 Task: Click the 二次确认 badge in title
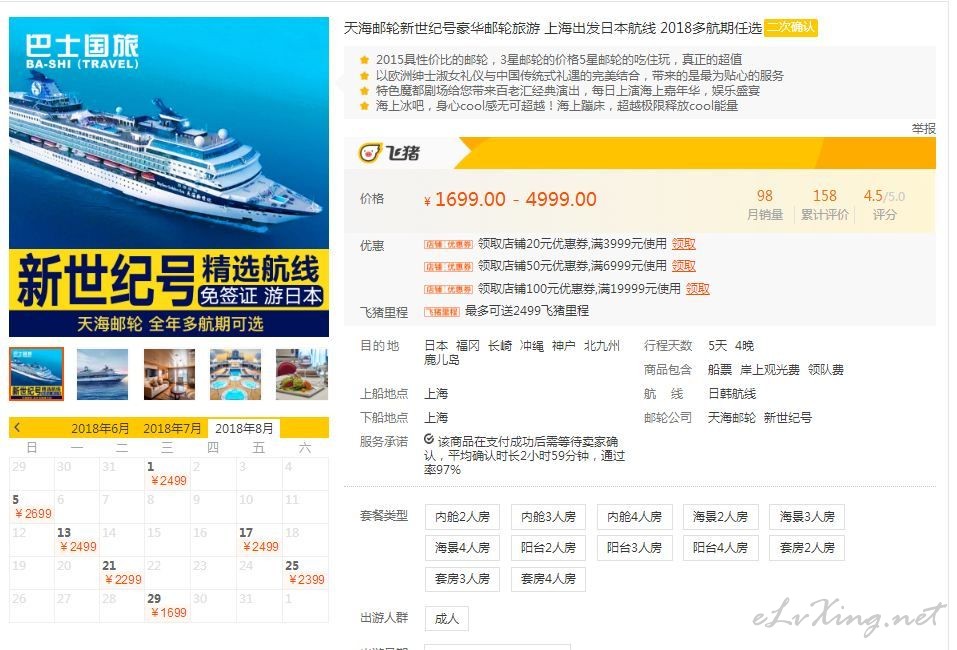click(790, 27)
